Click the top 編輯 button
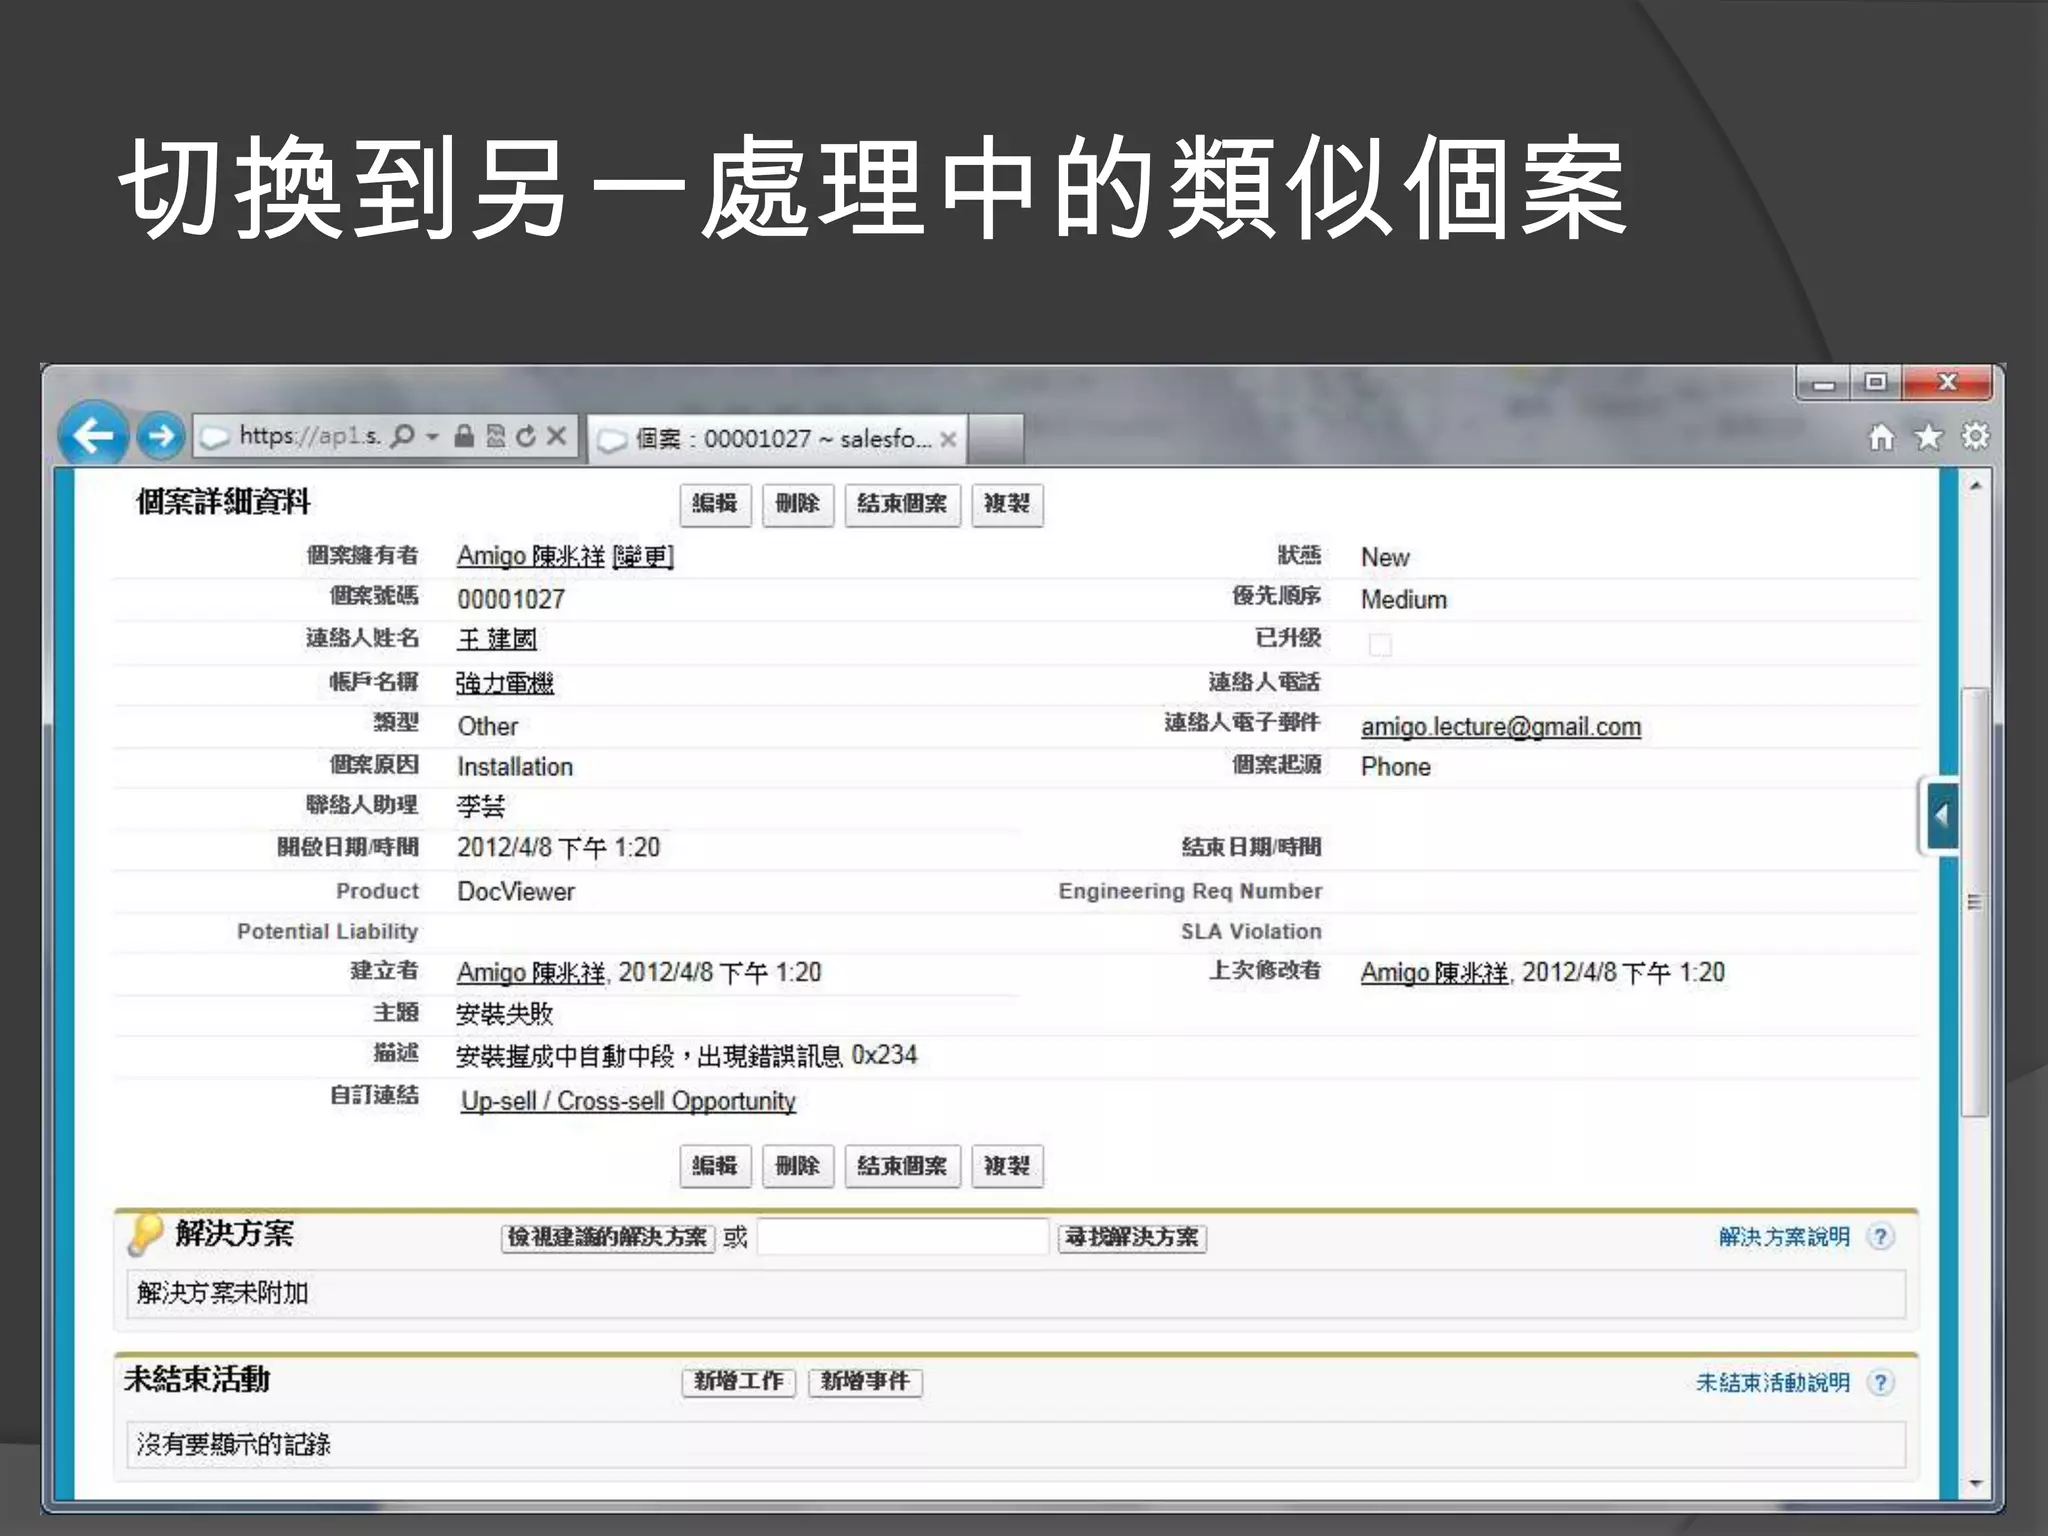2048x1536 pixels. coord(715,504)
